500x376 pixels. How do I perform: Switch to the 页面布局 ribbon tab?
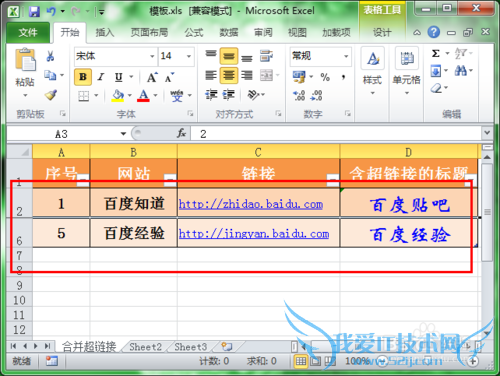coord(149,33)
